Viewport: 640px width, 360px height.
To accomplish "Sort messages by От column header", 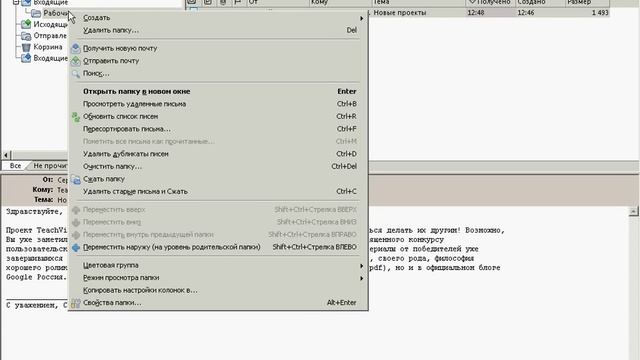I will [278, 2].
